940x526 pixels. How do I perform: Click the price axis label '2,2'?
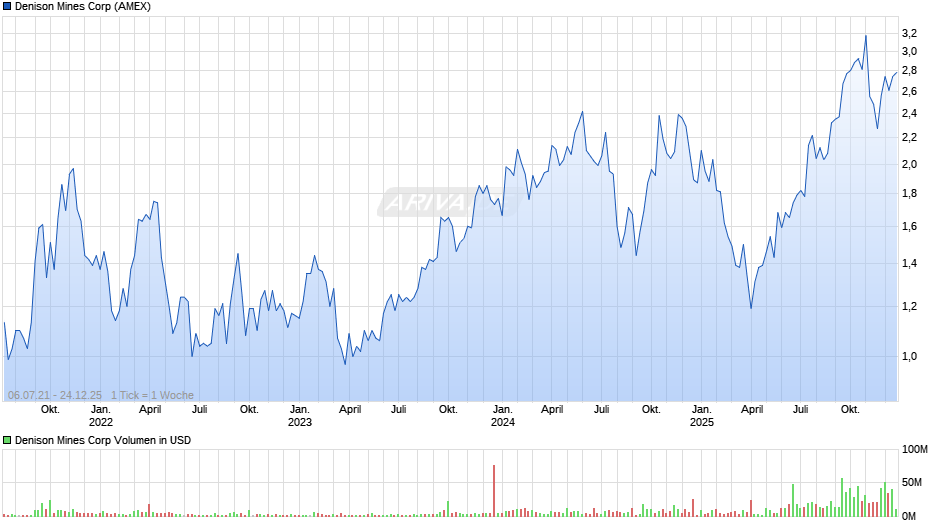(x=909, y=138)
